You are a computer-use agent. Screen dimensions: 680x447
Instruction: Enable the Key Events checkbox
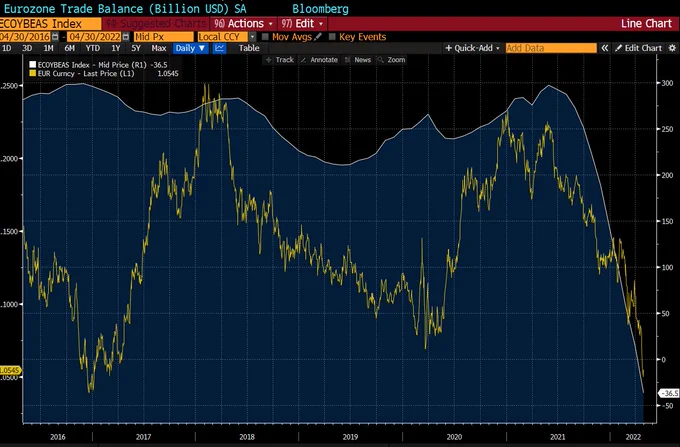tap(332, 37)
